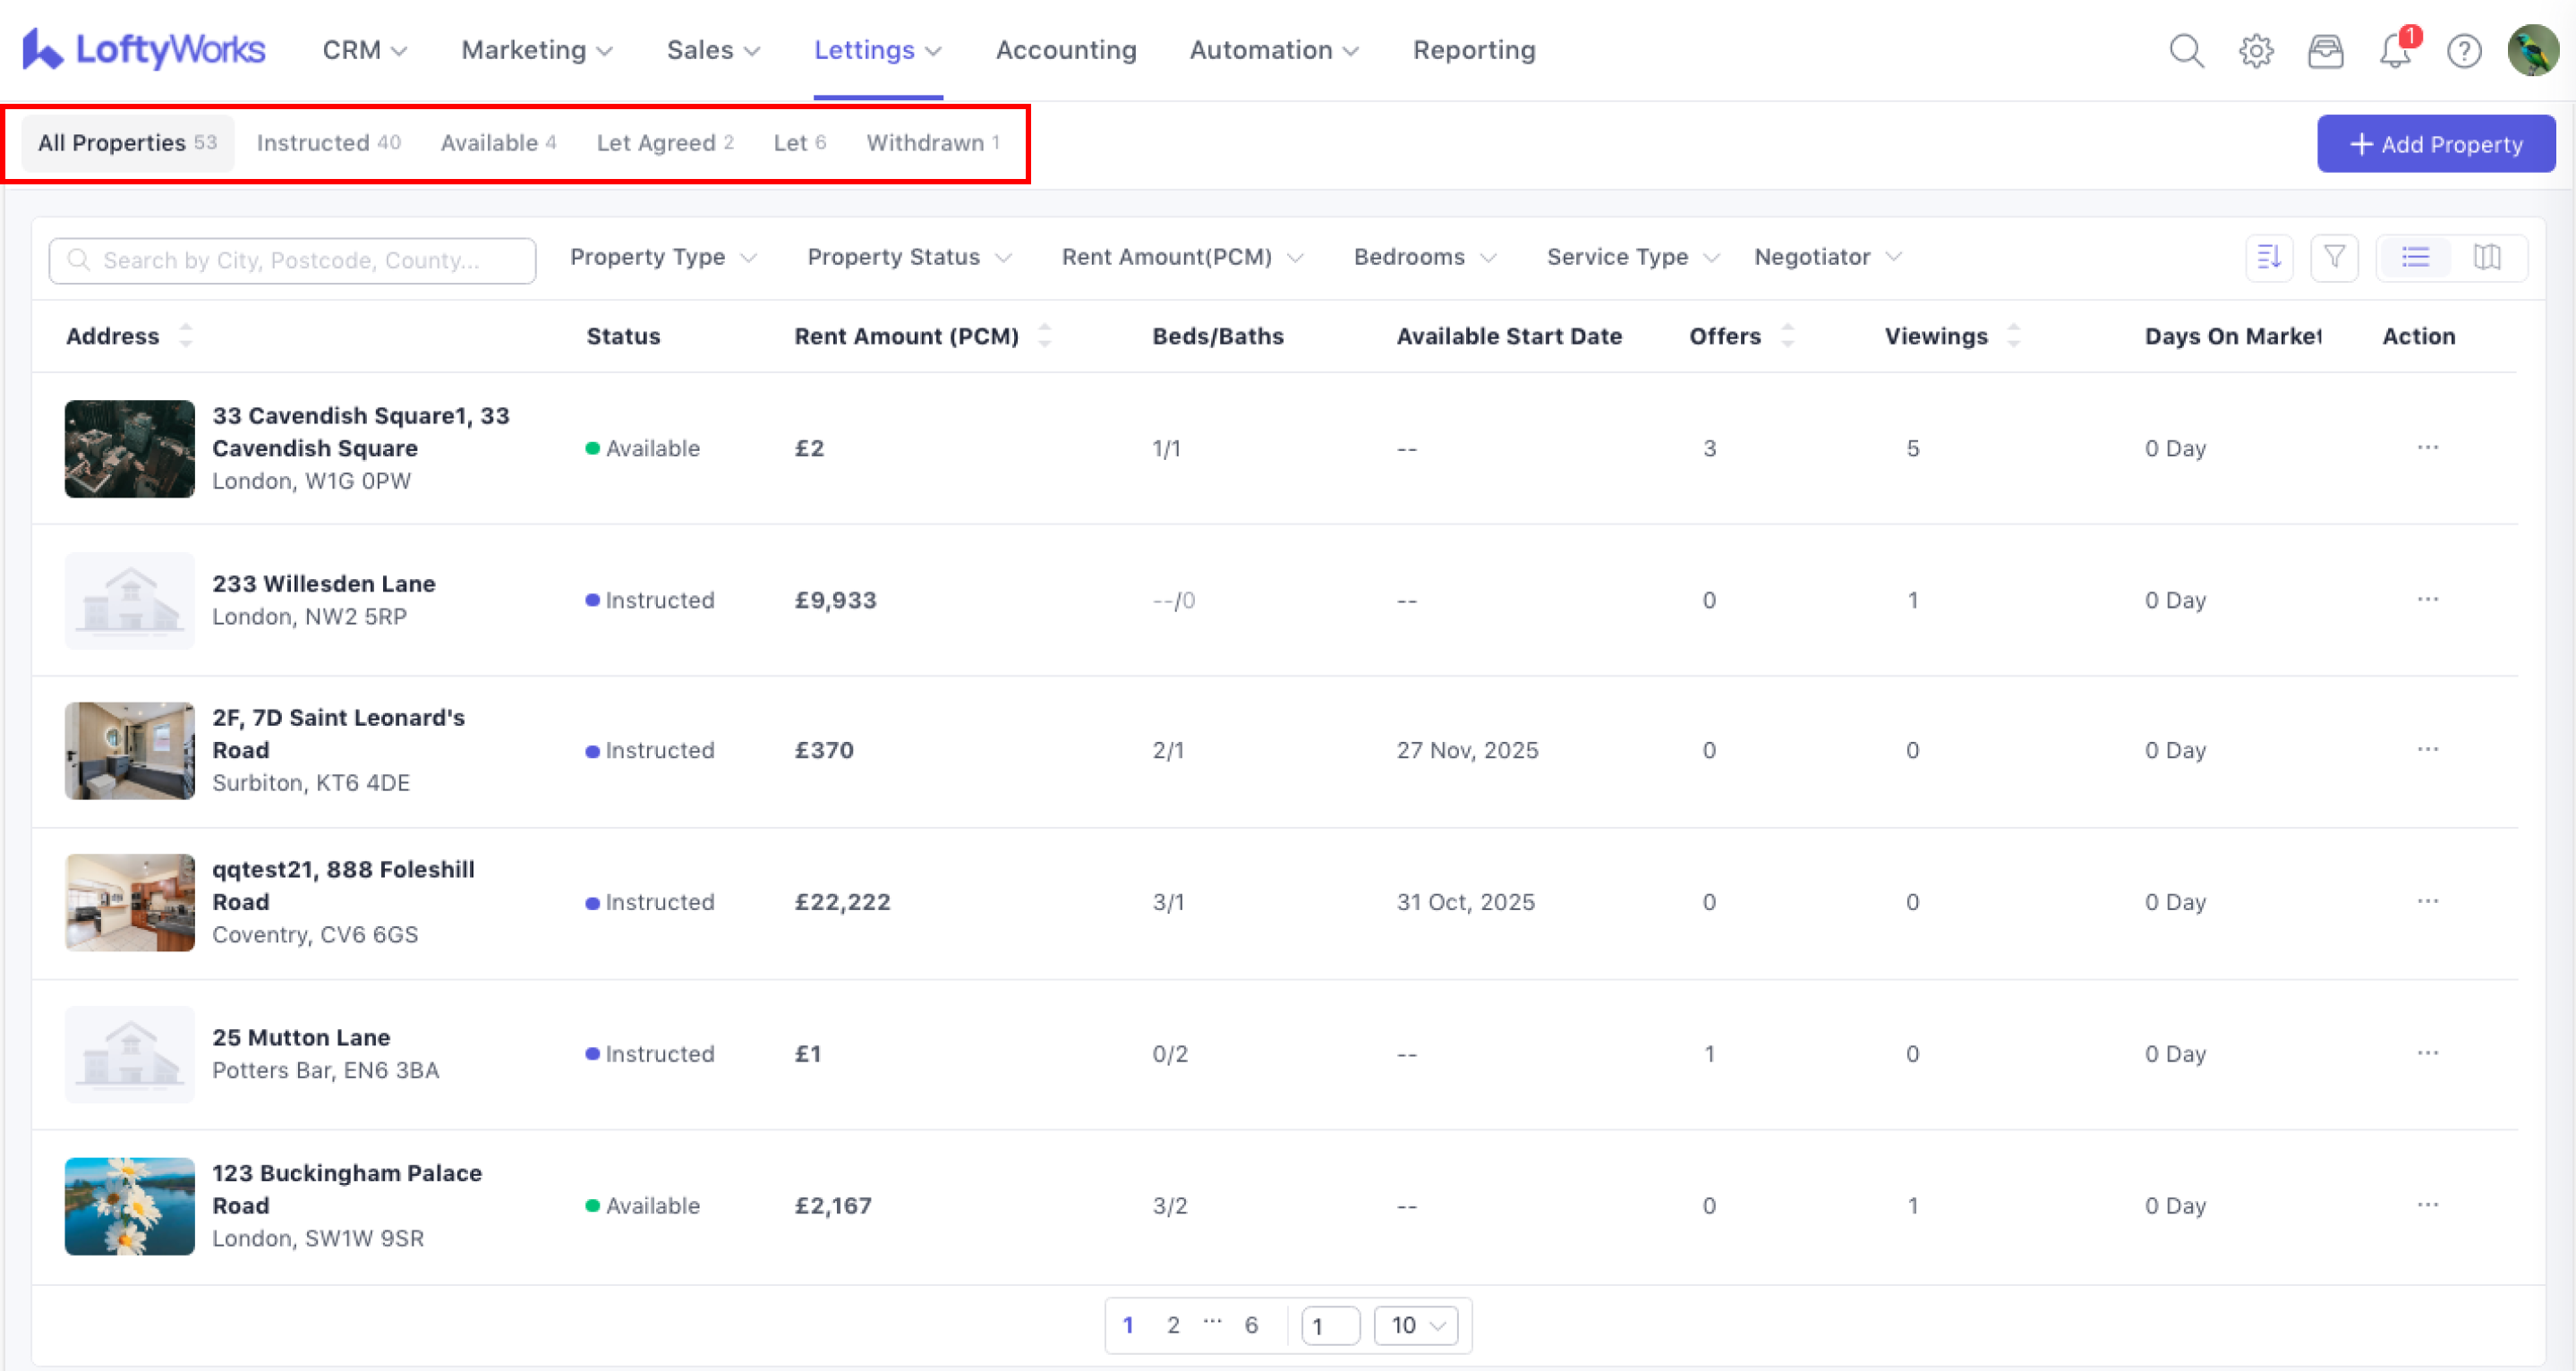Screen dimensions: 2576x1371
Task: Click the user profile avatar
Action: click(2531, 50)
